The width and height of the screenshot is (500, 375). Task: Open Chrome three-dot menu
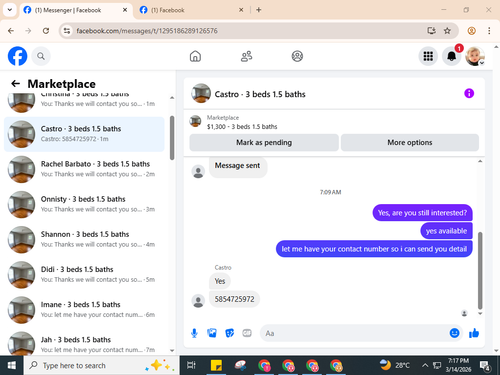489,31
